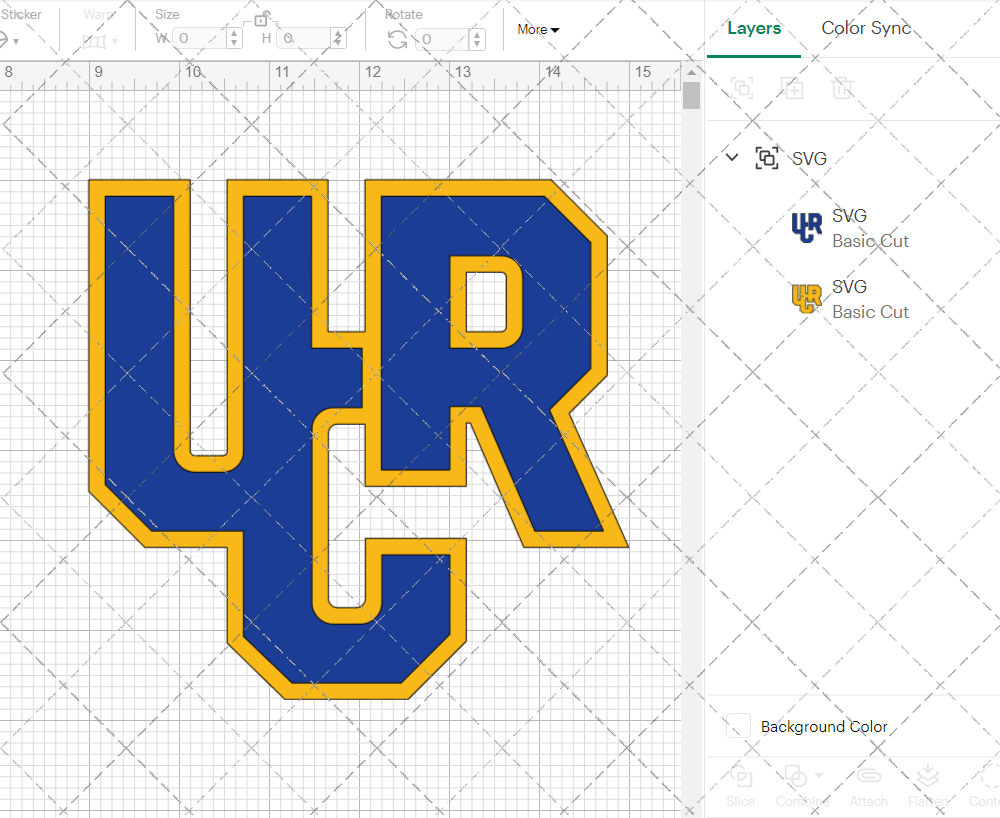
Task: Click the Group layers icon
Action: tap(742, 88)
